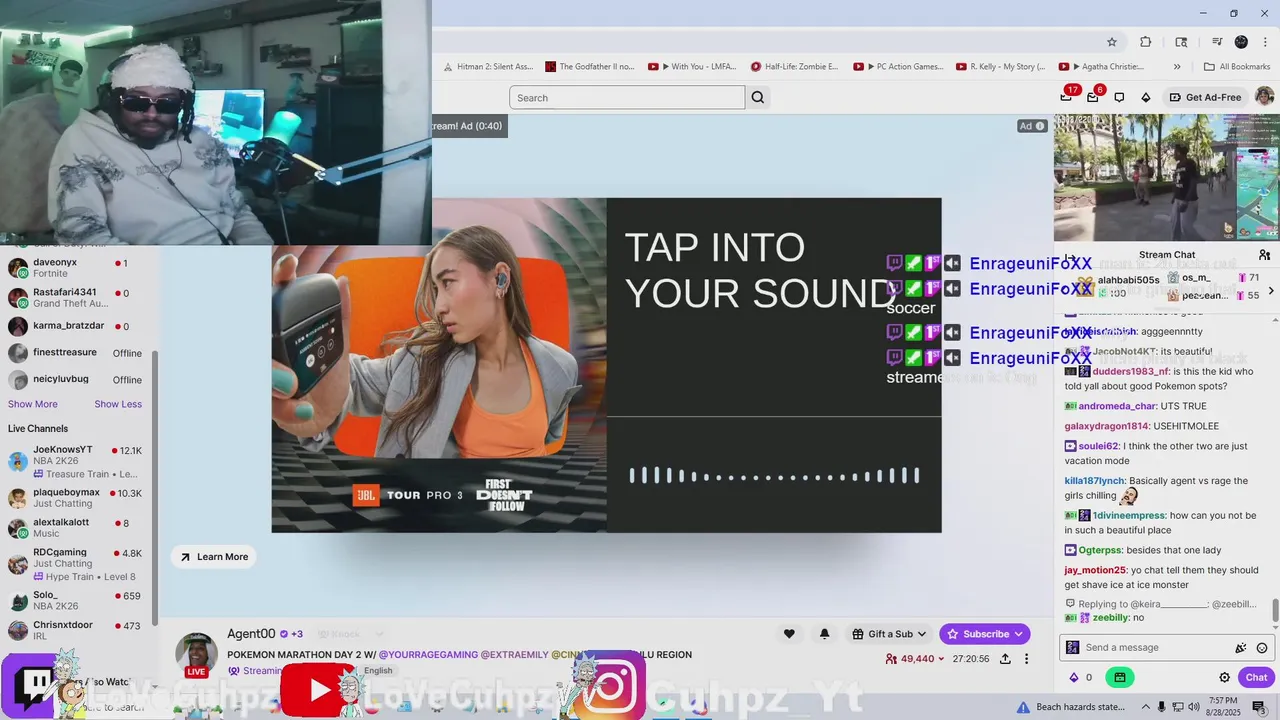Image resolution: width=1280 pixels, height=720 pixels.
Task: Open Half-Life: Zombie bookmark
Action: (x=795, y=67)
